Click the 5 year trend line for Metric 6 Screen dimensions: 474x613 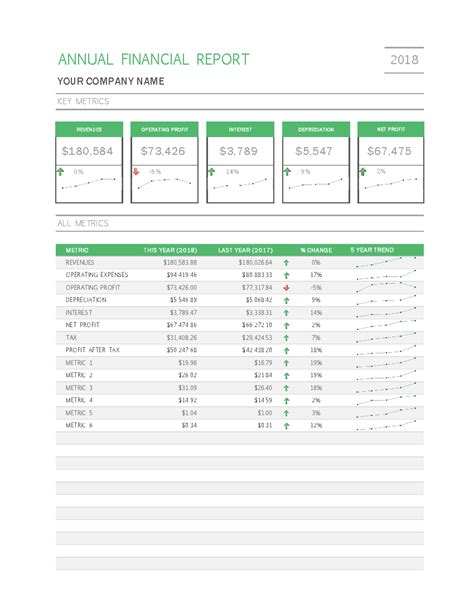(386, 425)
